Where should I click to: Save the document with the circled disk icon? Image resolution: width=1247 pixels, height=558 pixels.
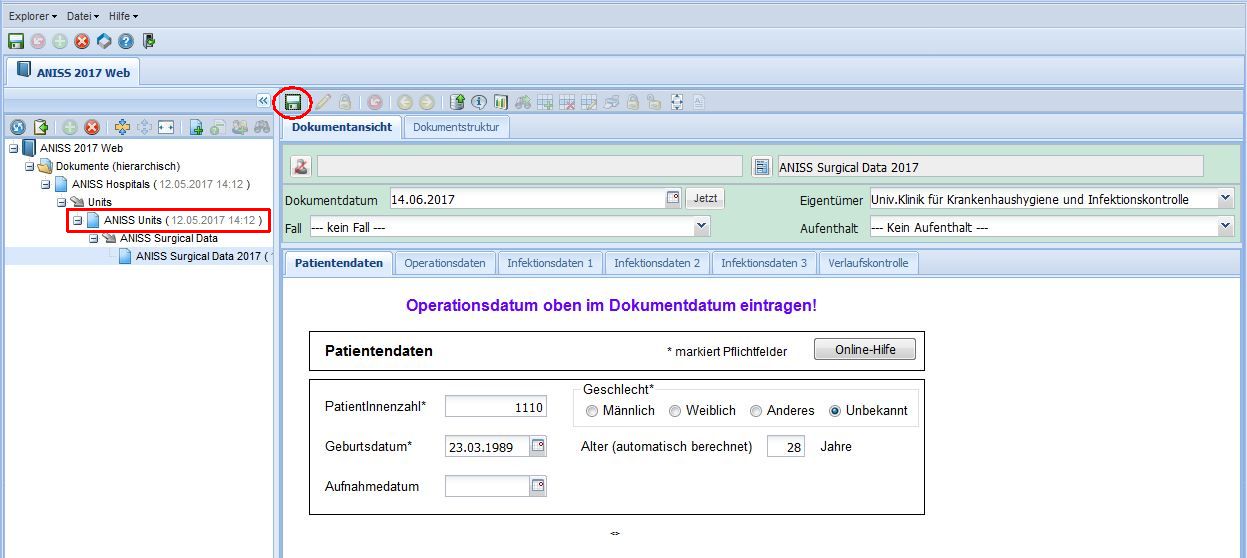coord(293,102)
